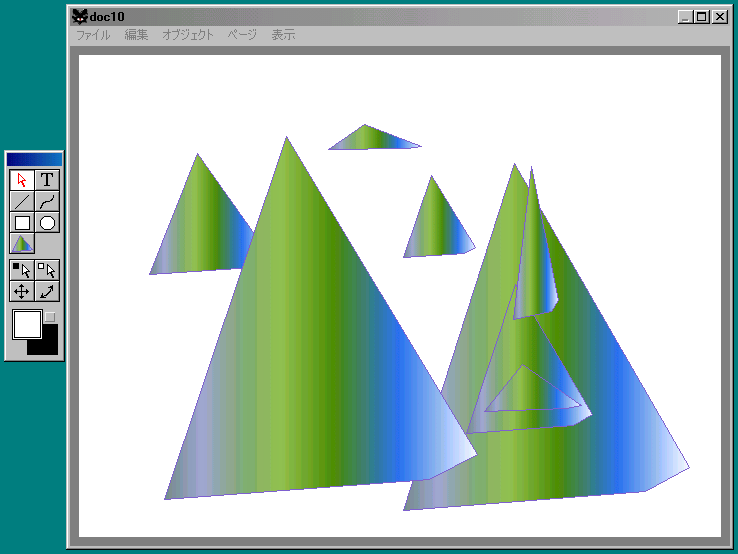738x554 pixels.
Task: Select the gradient cone shape tool
Action: (x=22, y=244)
